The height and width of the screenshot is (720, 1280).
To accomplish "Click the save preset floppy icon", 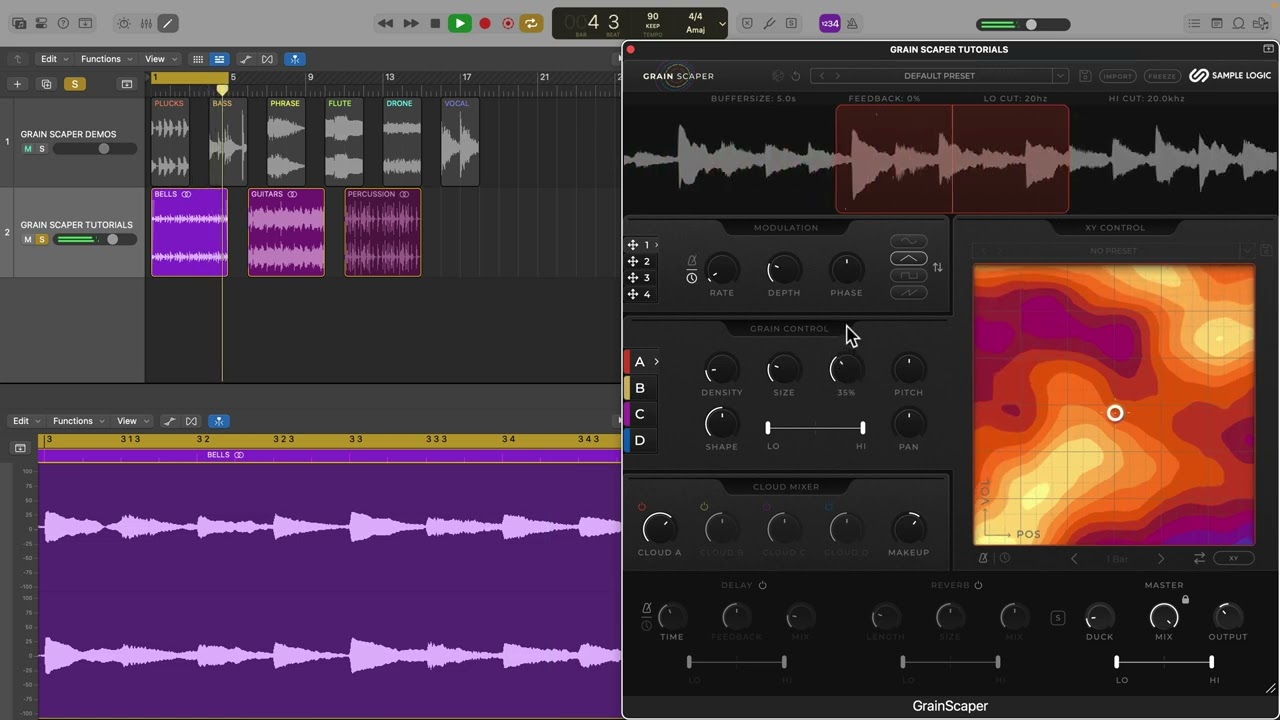I will coord(1086,76).
